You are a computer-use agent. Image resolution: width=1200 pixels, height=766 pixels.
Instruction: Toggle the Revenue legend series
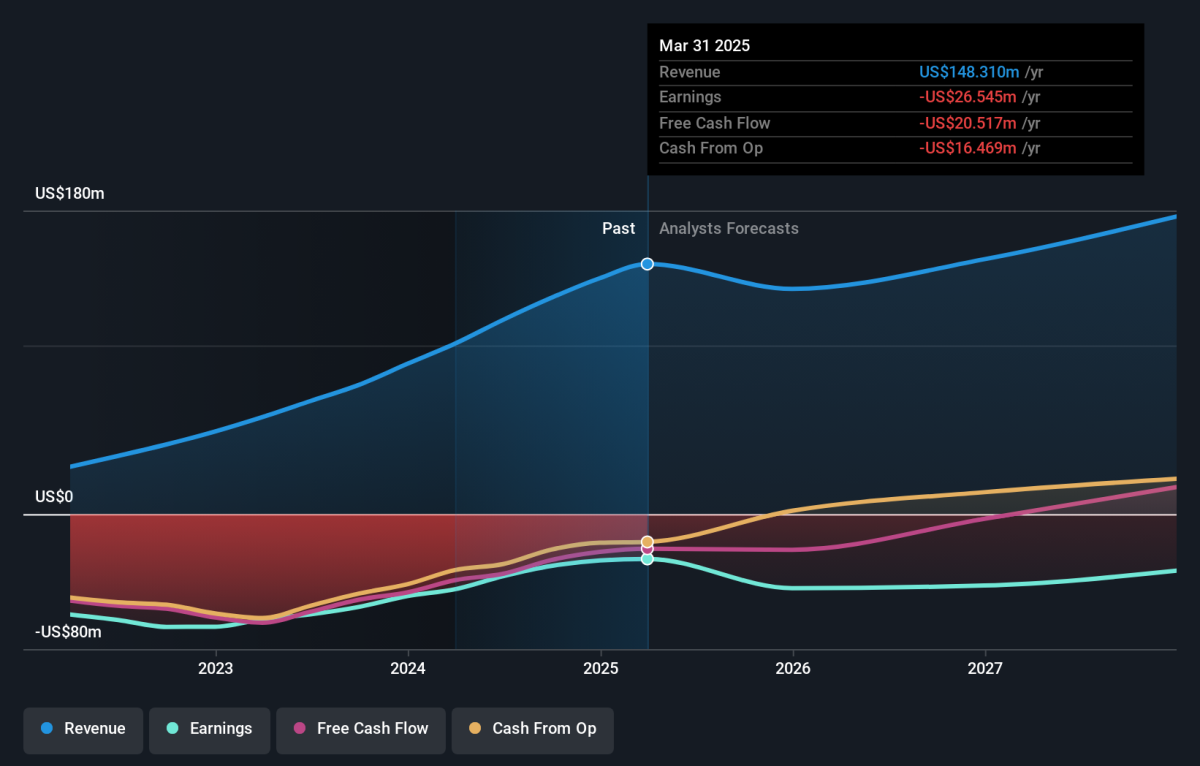point(84,729)
